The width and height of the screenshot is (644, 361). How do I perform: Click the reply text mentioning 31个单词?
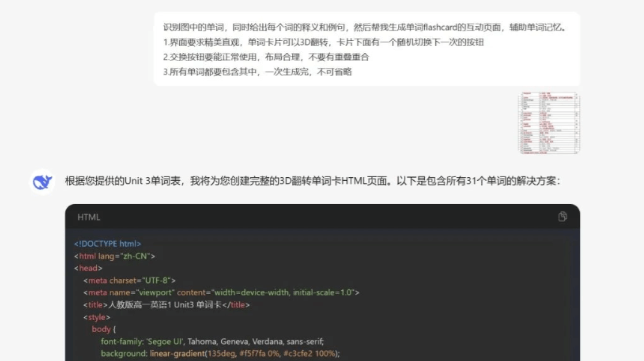point(313,181)
